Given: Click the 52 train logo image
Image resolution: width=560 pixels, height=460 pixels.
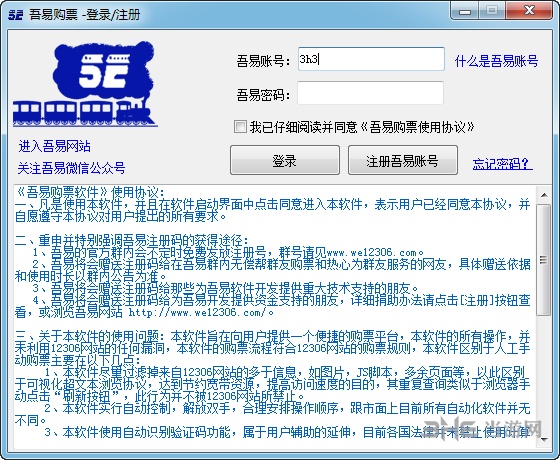Looking at the screenshot, I should pyautogui.click(x=85, y=84).
